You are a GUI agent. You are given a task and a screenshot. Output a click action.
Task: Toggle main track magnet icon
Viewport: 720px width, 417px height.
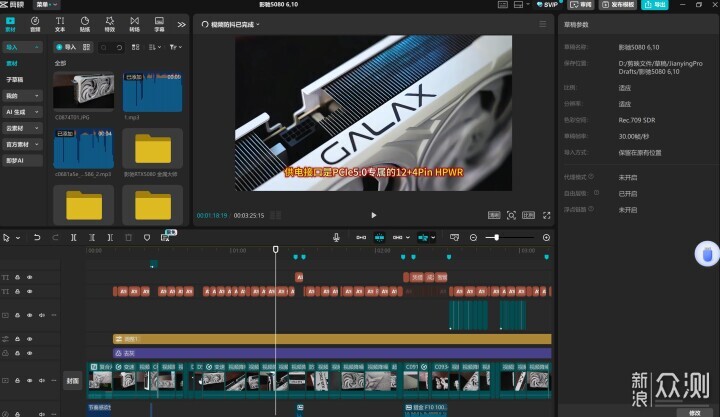pyautogui.click(x=361, y=237)
